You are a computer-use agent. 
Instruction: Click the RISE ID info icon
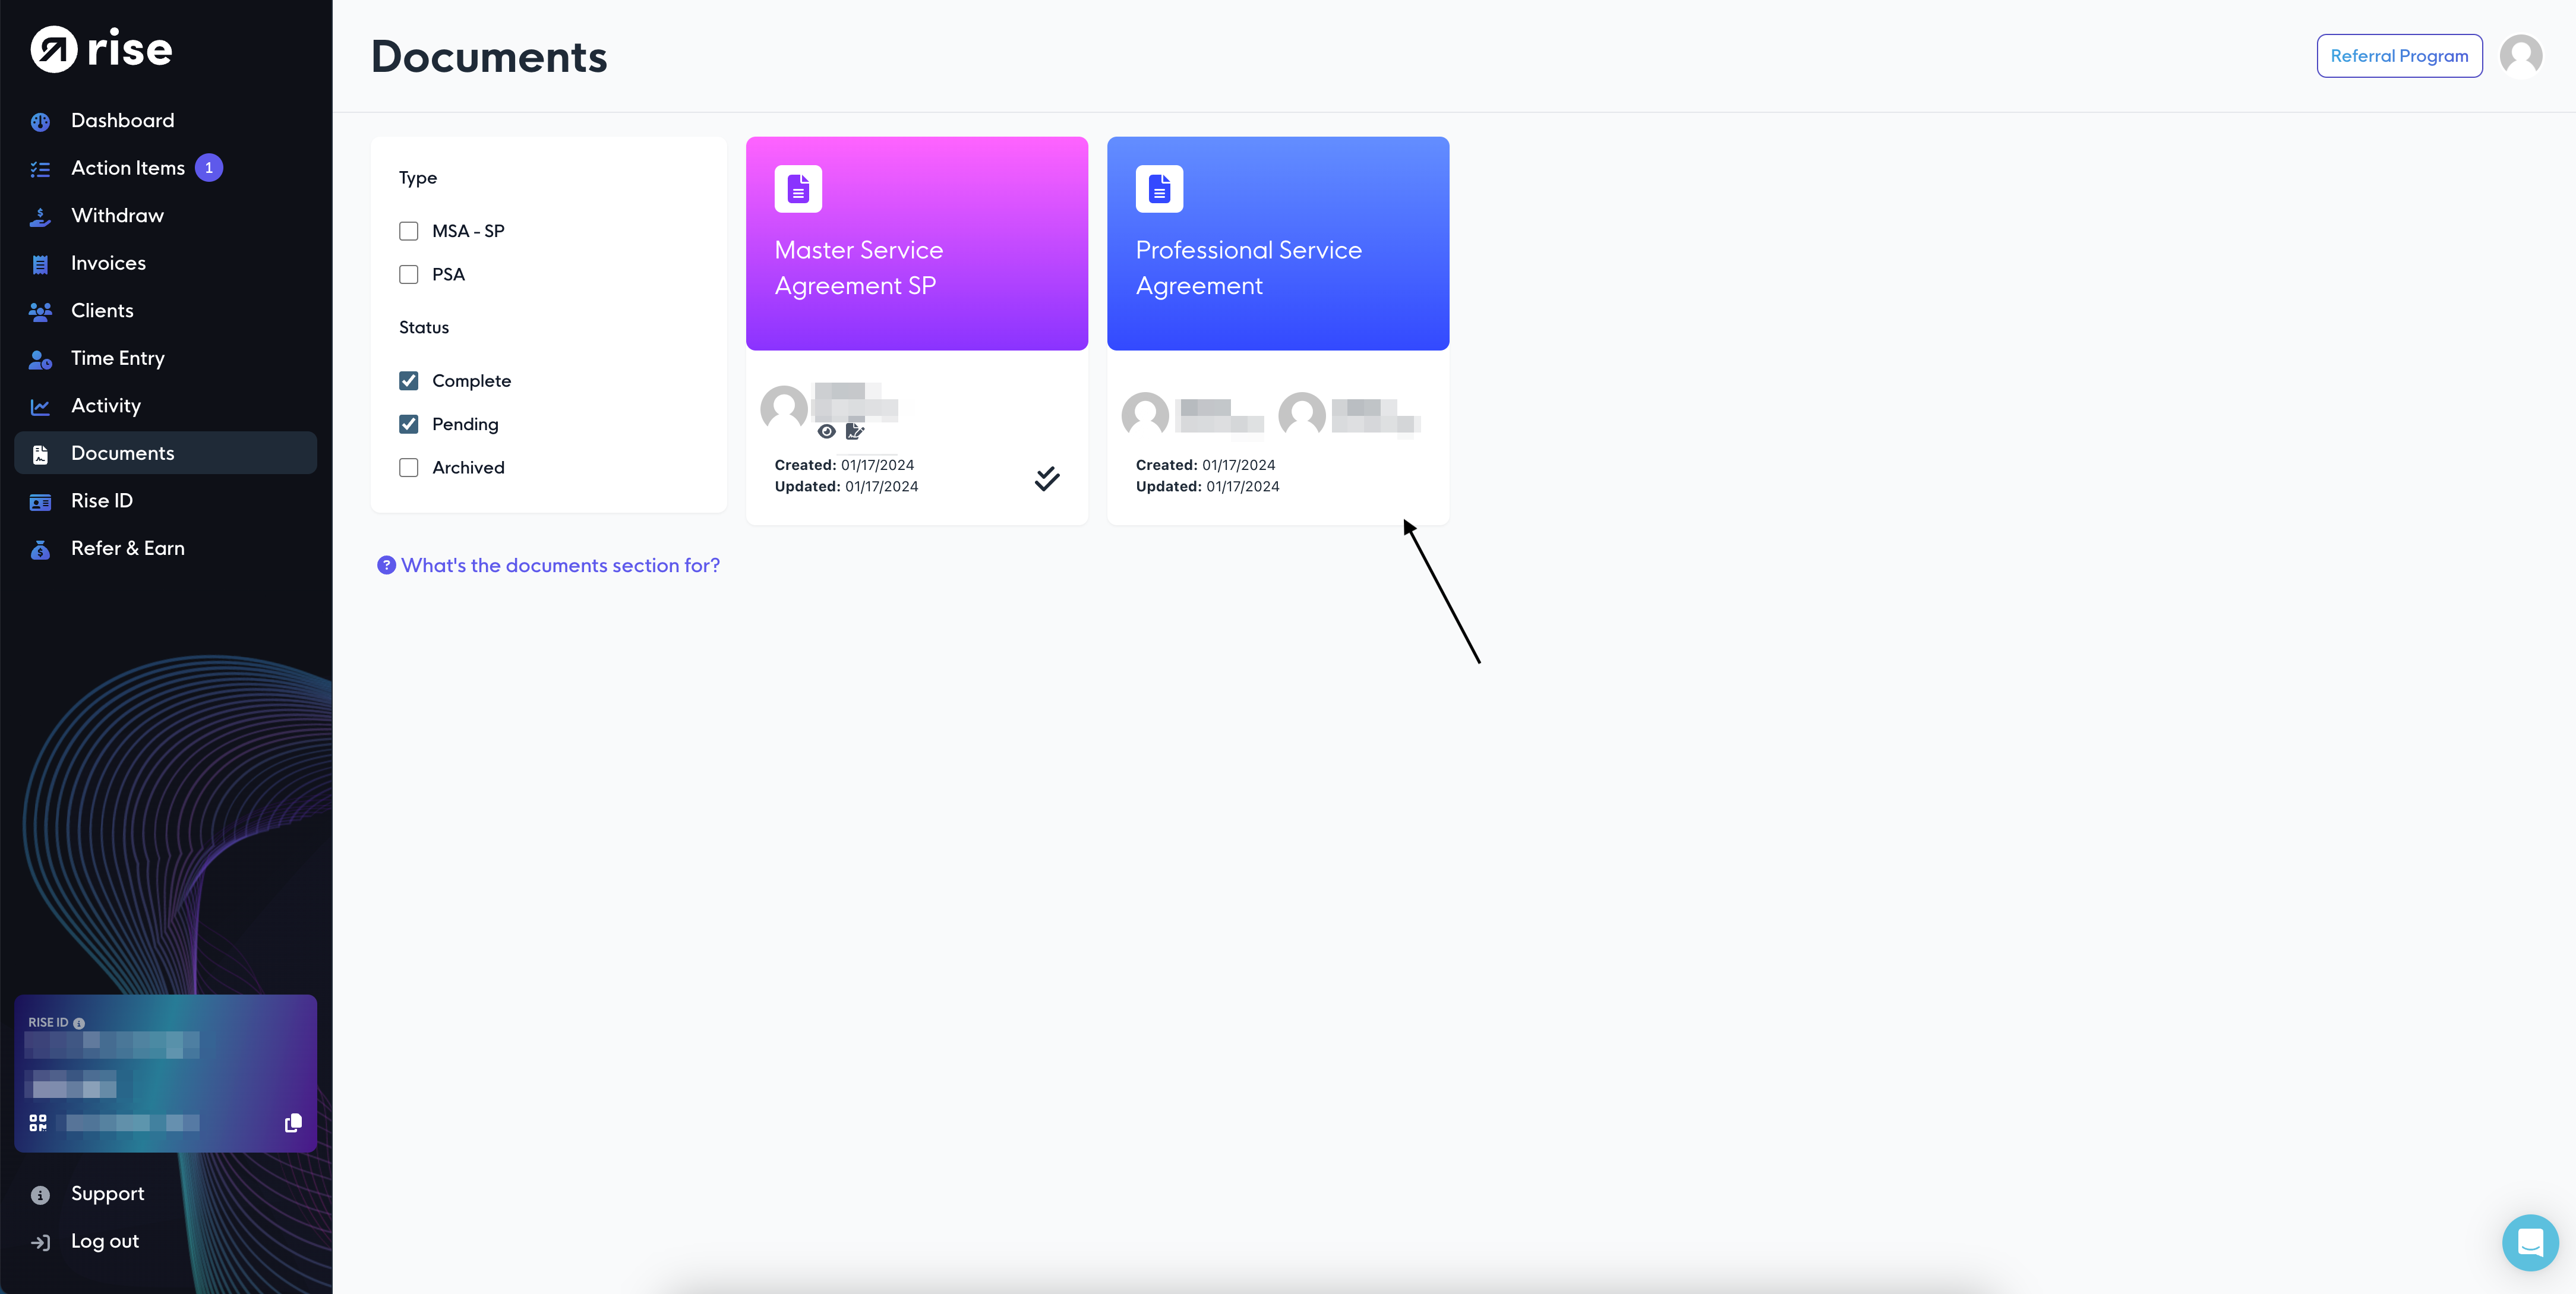[x=79, y=1023]
